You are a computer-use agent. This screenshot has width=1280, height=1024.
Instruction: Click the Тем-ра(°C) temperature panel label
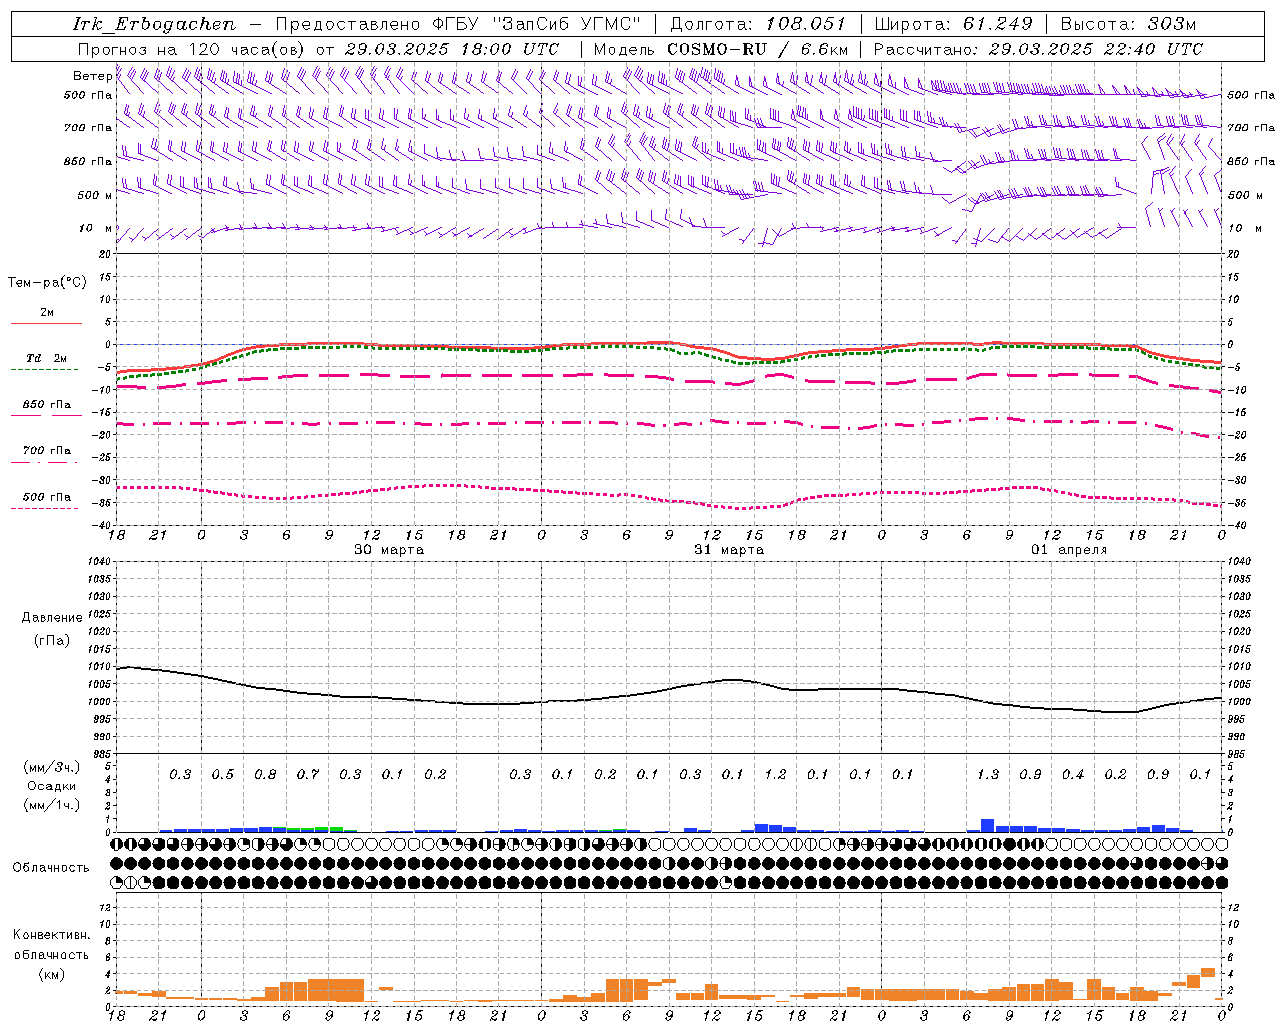point(47,282)
